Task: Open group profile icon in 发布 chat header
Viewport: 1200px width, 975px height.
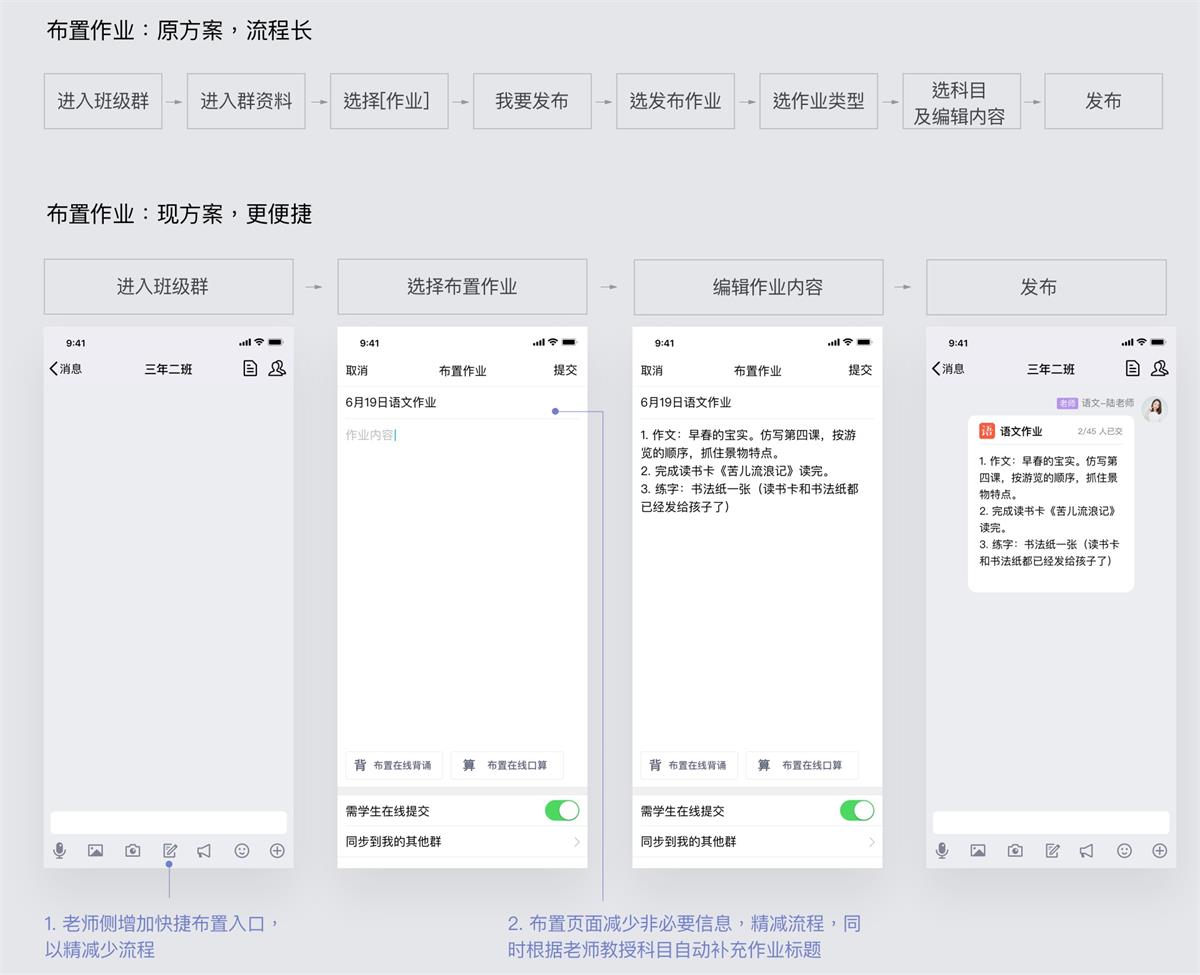Action: (x=1159, y=369)
